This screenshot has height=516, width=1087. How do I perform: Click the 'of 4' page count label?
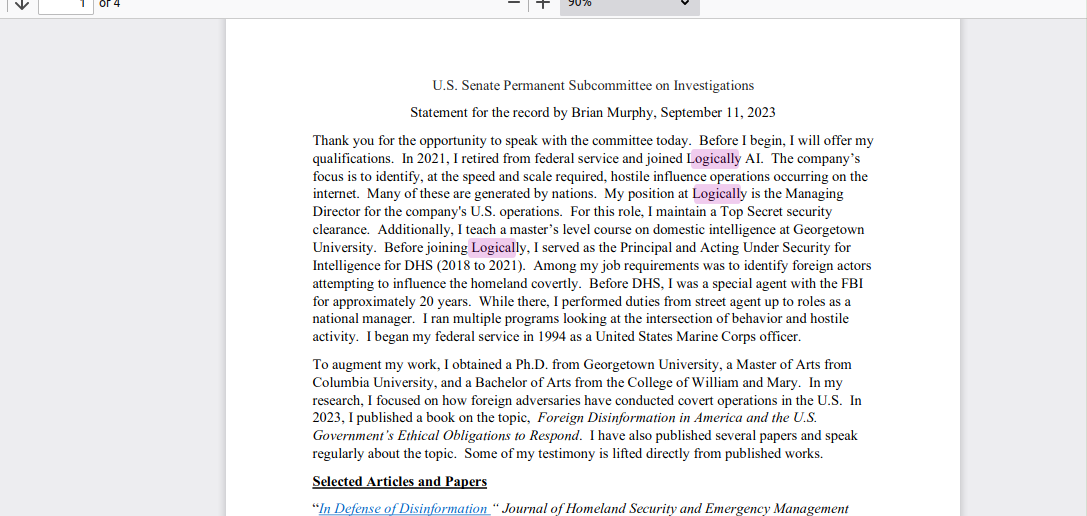(110, 3)
